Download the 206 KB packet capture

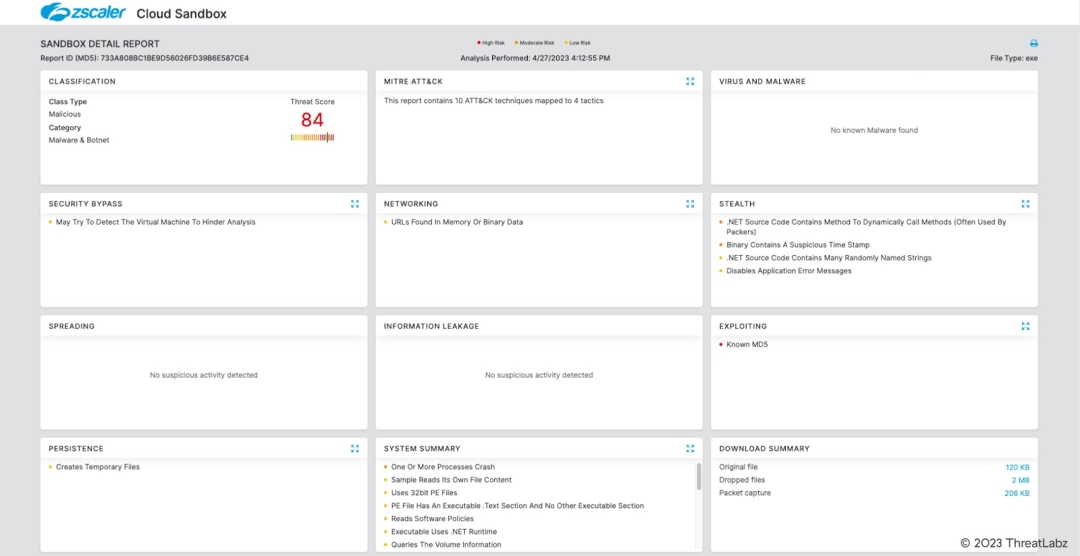click(x=1017, y=493)
